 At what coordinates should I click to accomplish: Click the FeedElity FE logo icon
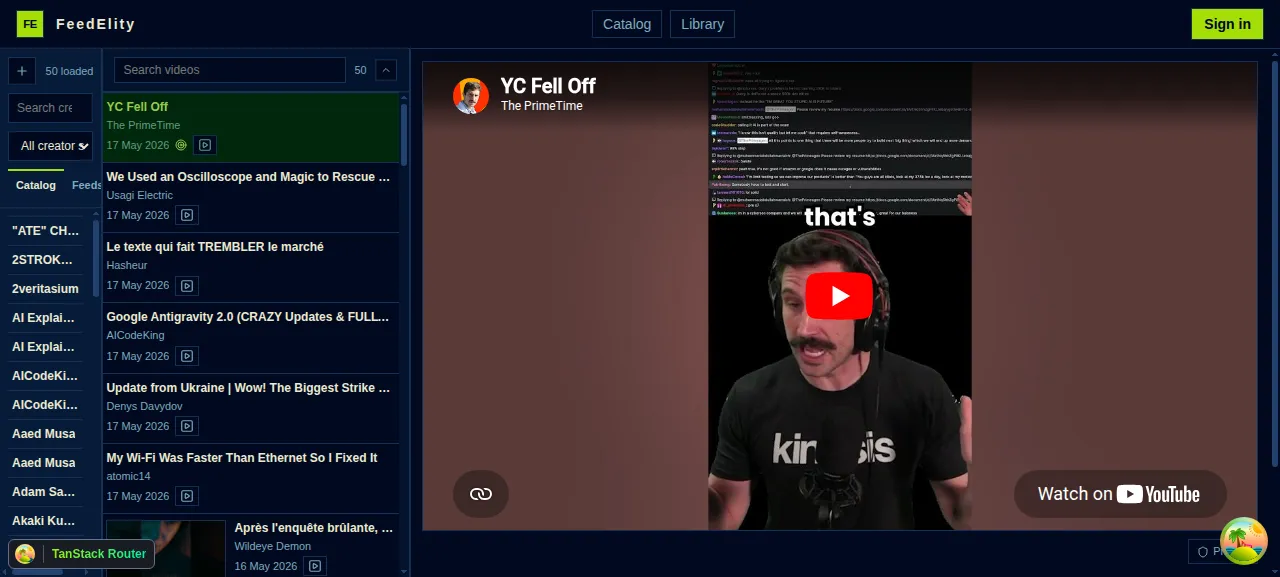coord(30,24)
